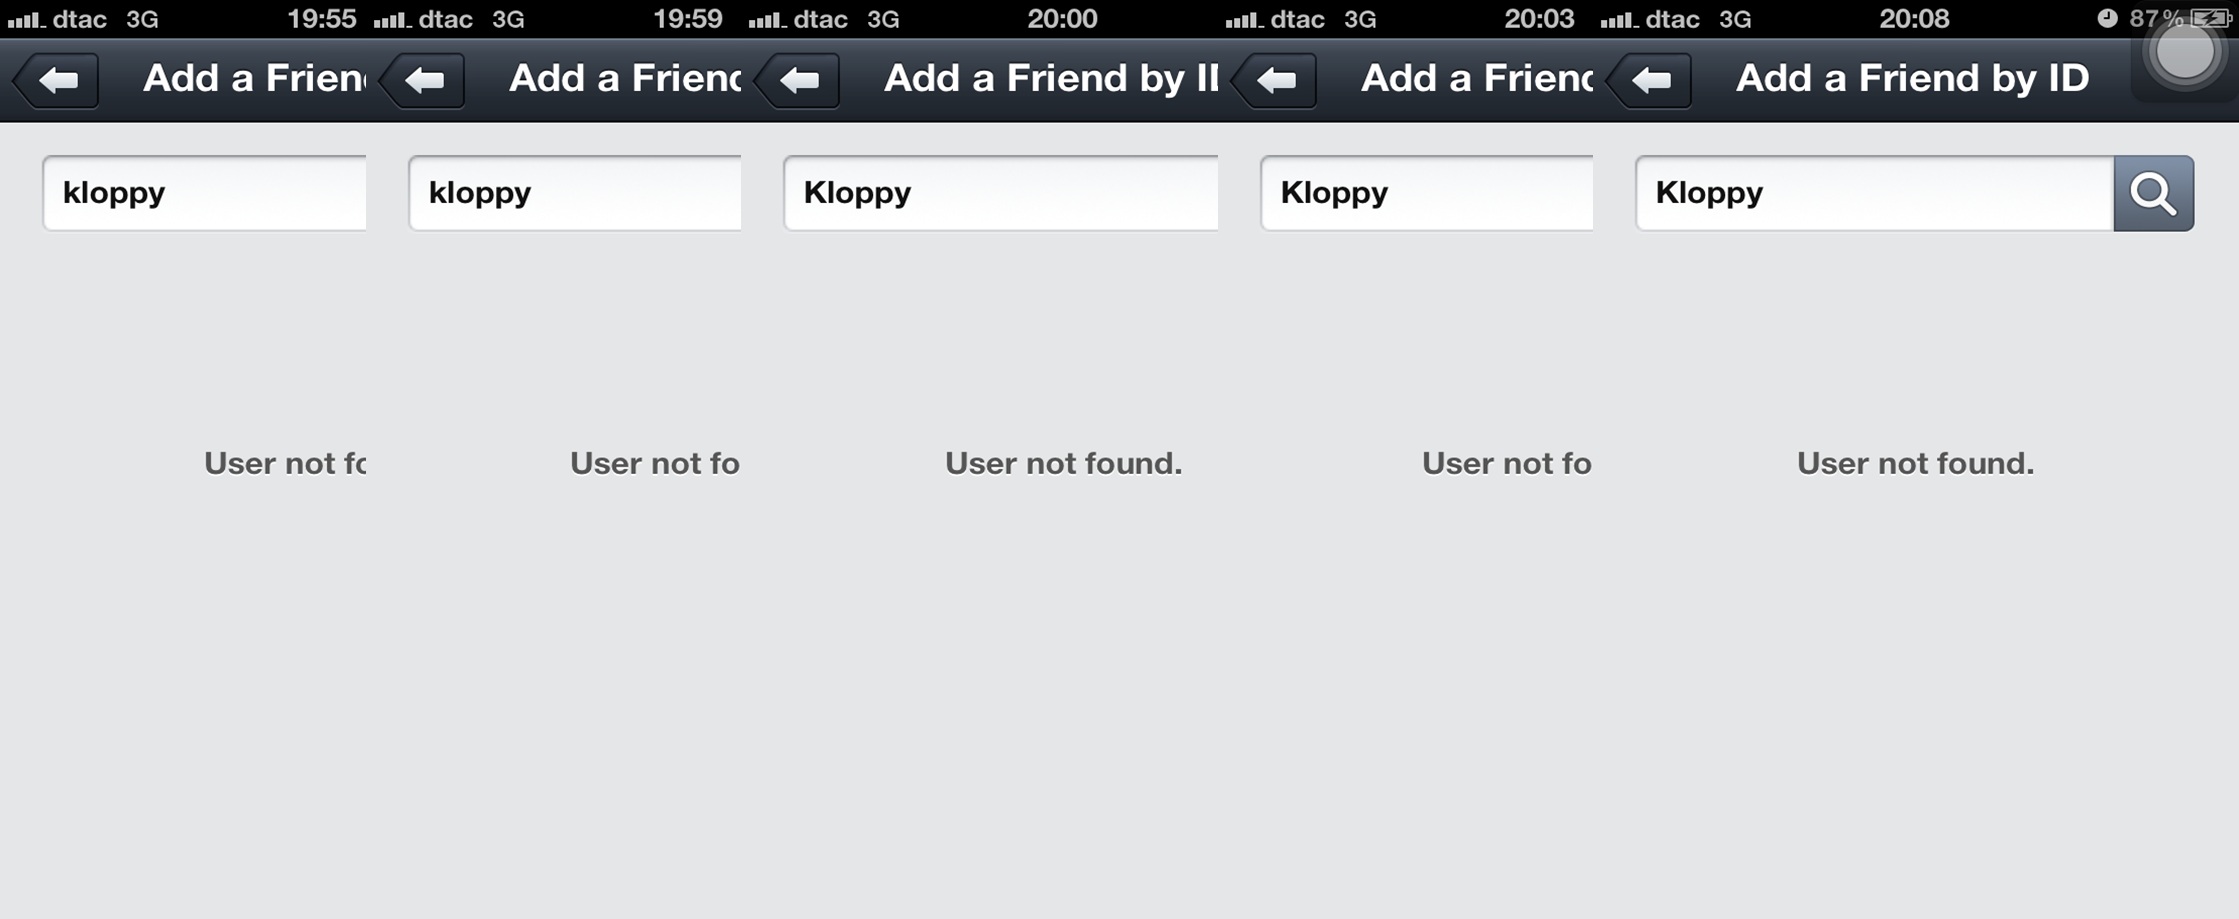The height and width of the screenshot is (919, 2239).
Task: Go back from the 20:08 screen
Action: (1650, 80)
